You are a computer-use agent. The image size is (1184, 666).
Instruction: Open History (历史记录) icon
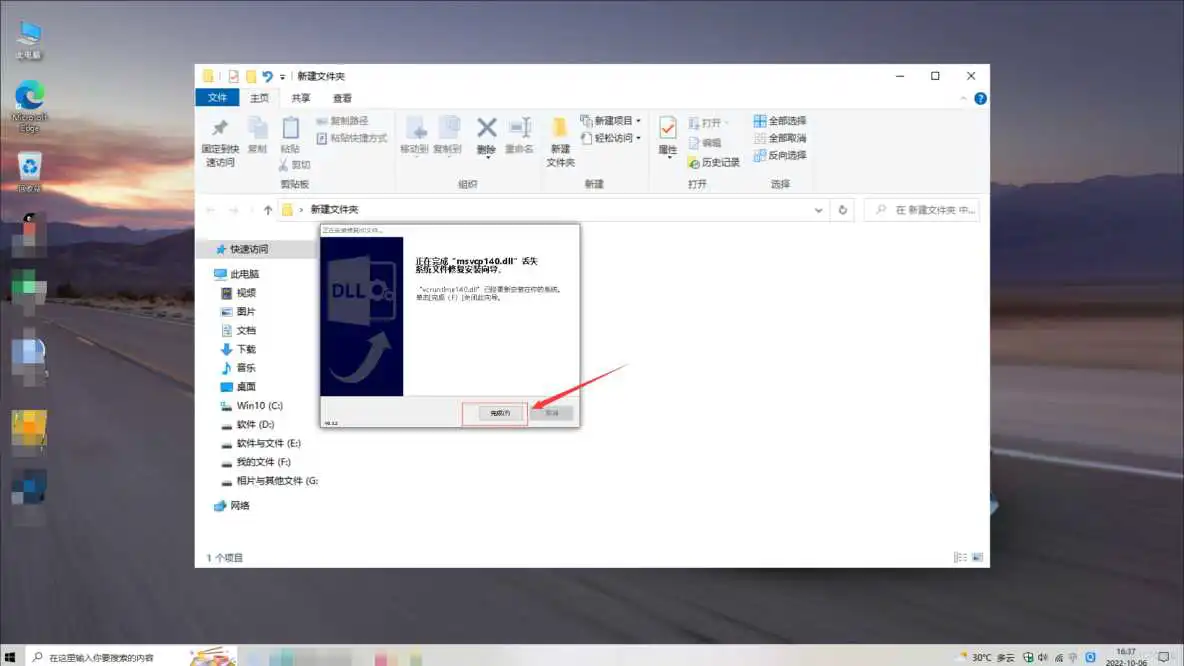tap(711, 162)
